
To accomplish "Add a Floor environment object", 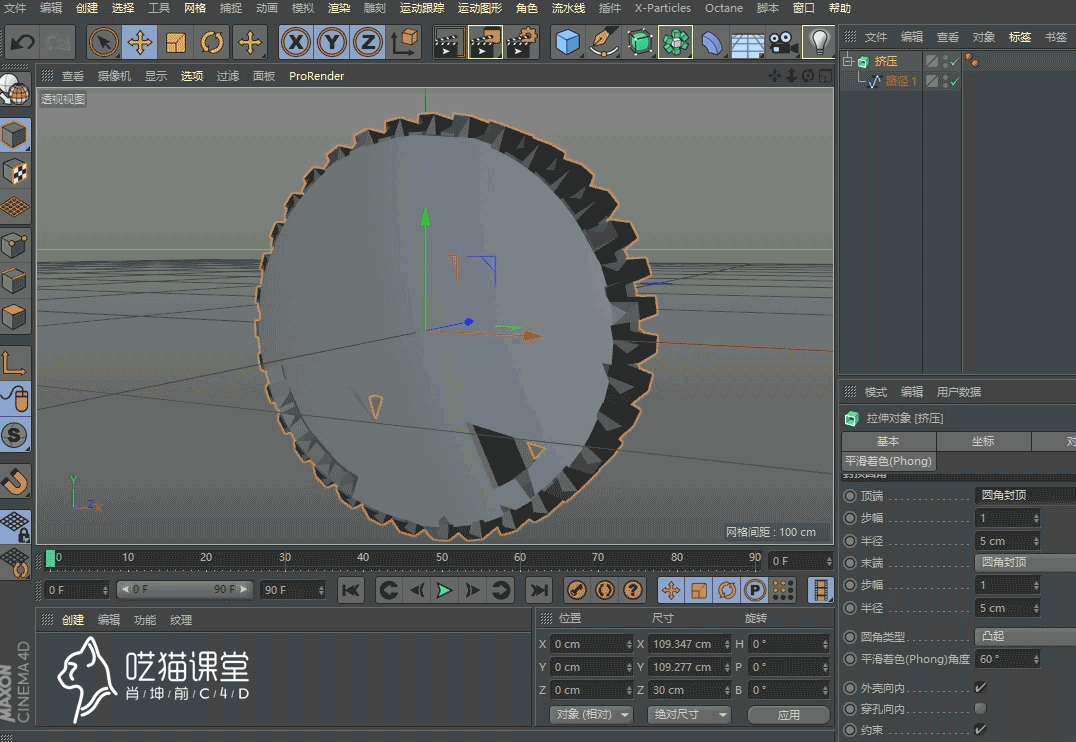I will pos(747,44).
